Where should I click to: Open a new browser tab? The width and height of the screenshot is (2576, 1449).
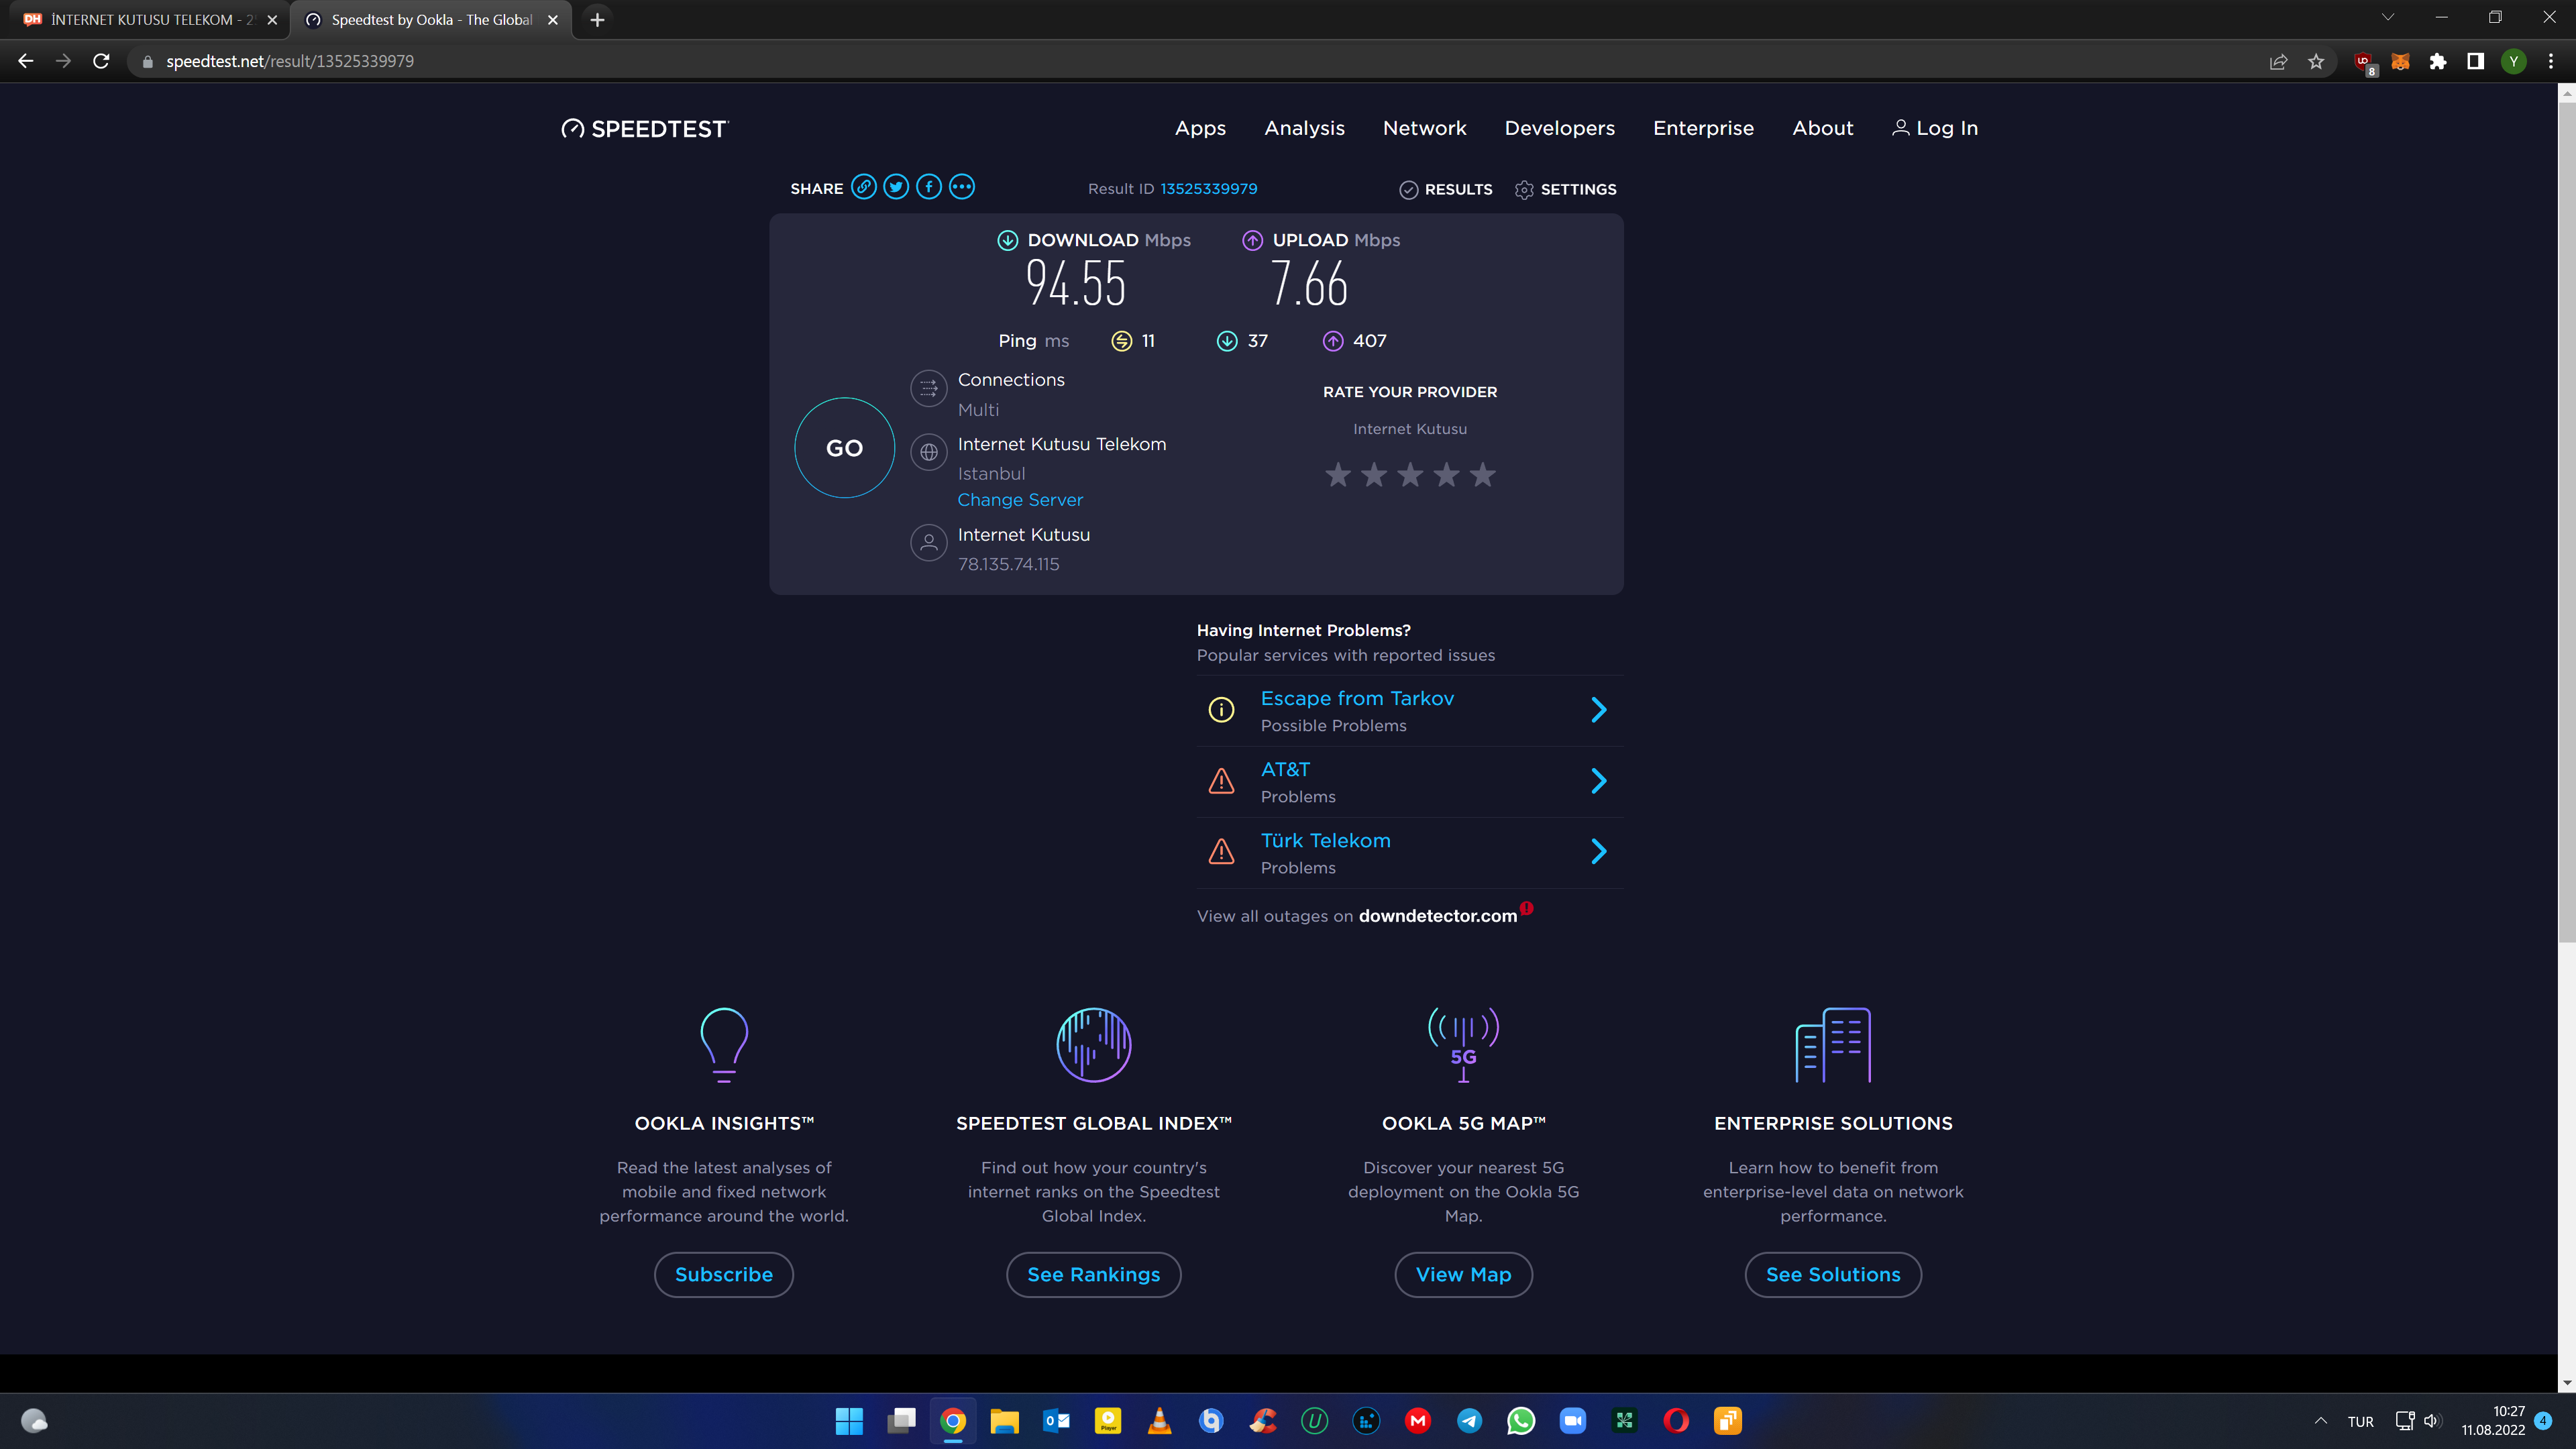pyautogui.click(x=597, y=20)
